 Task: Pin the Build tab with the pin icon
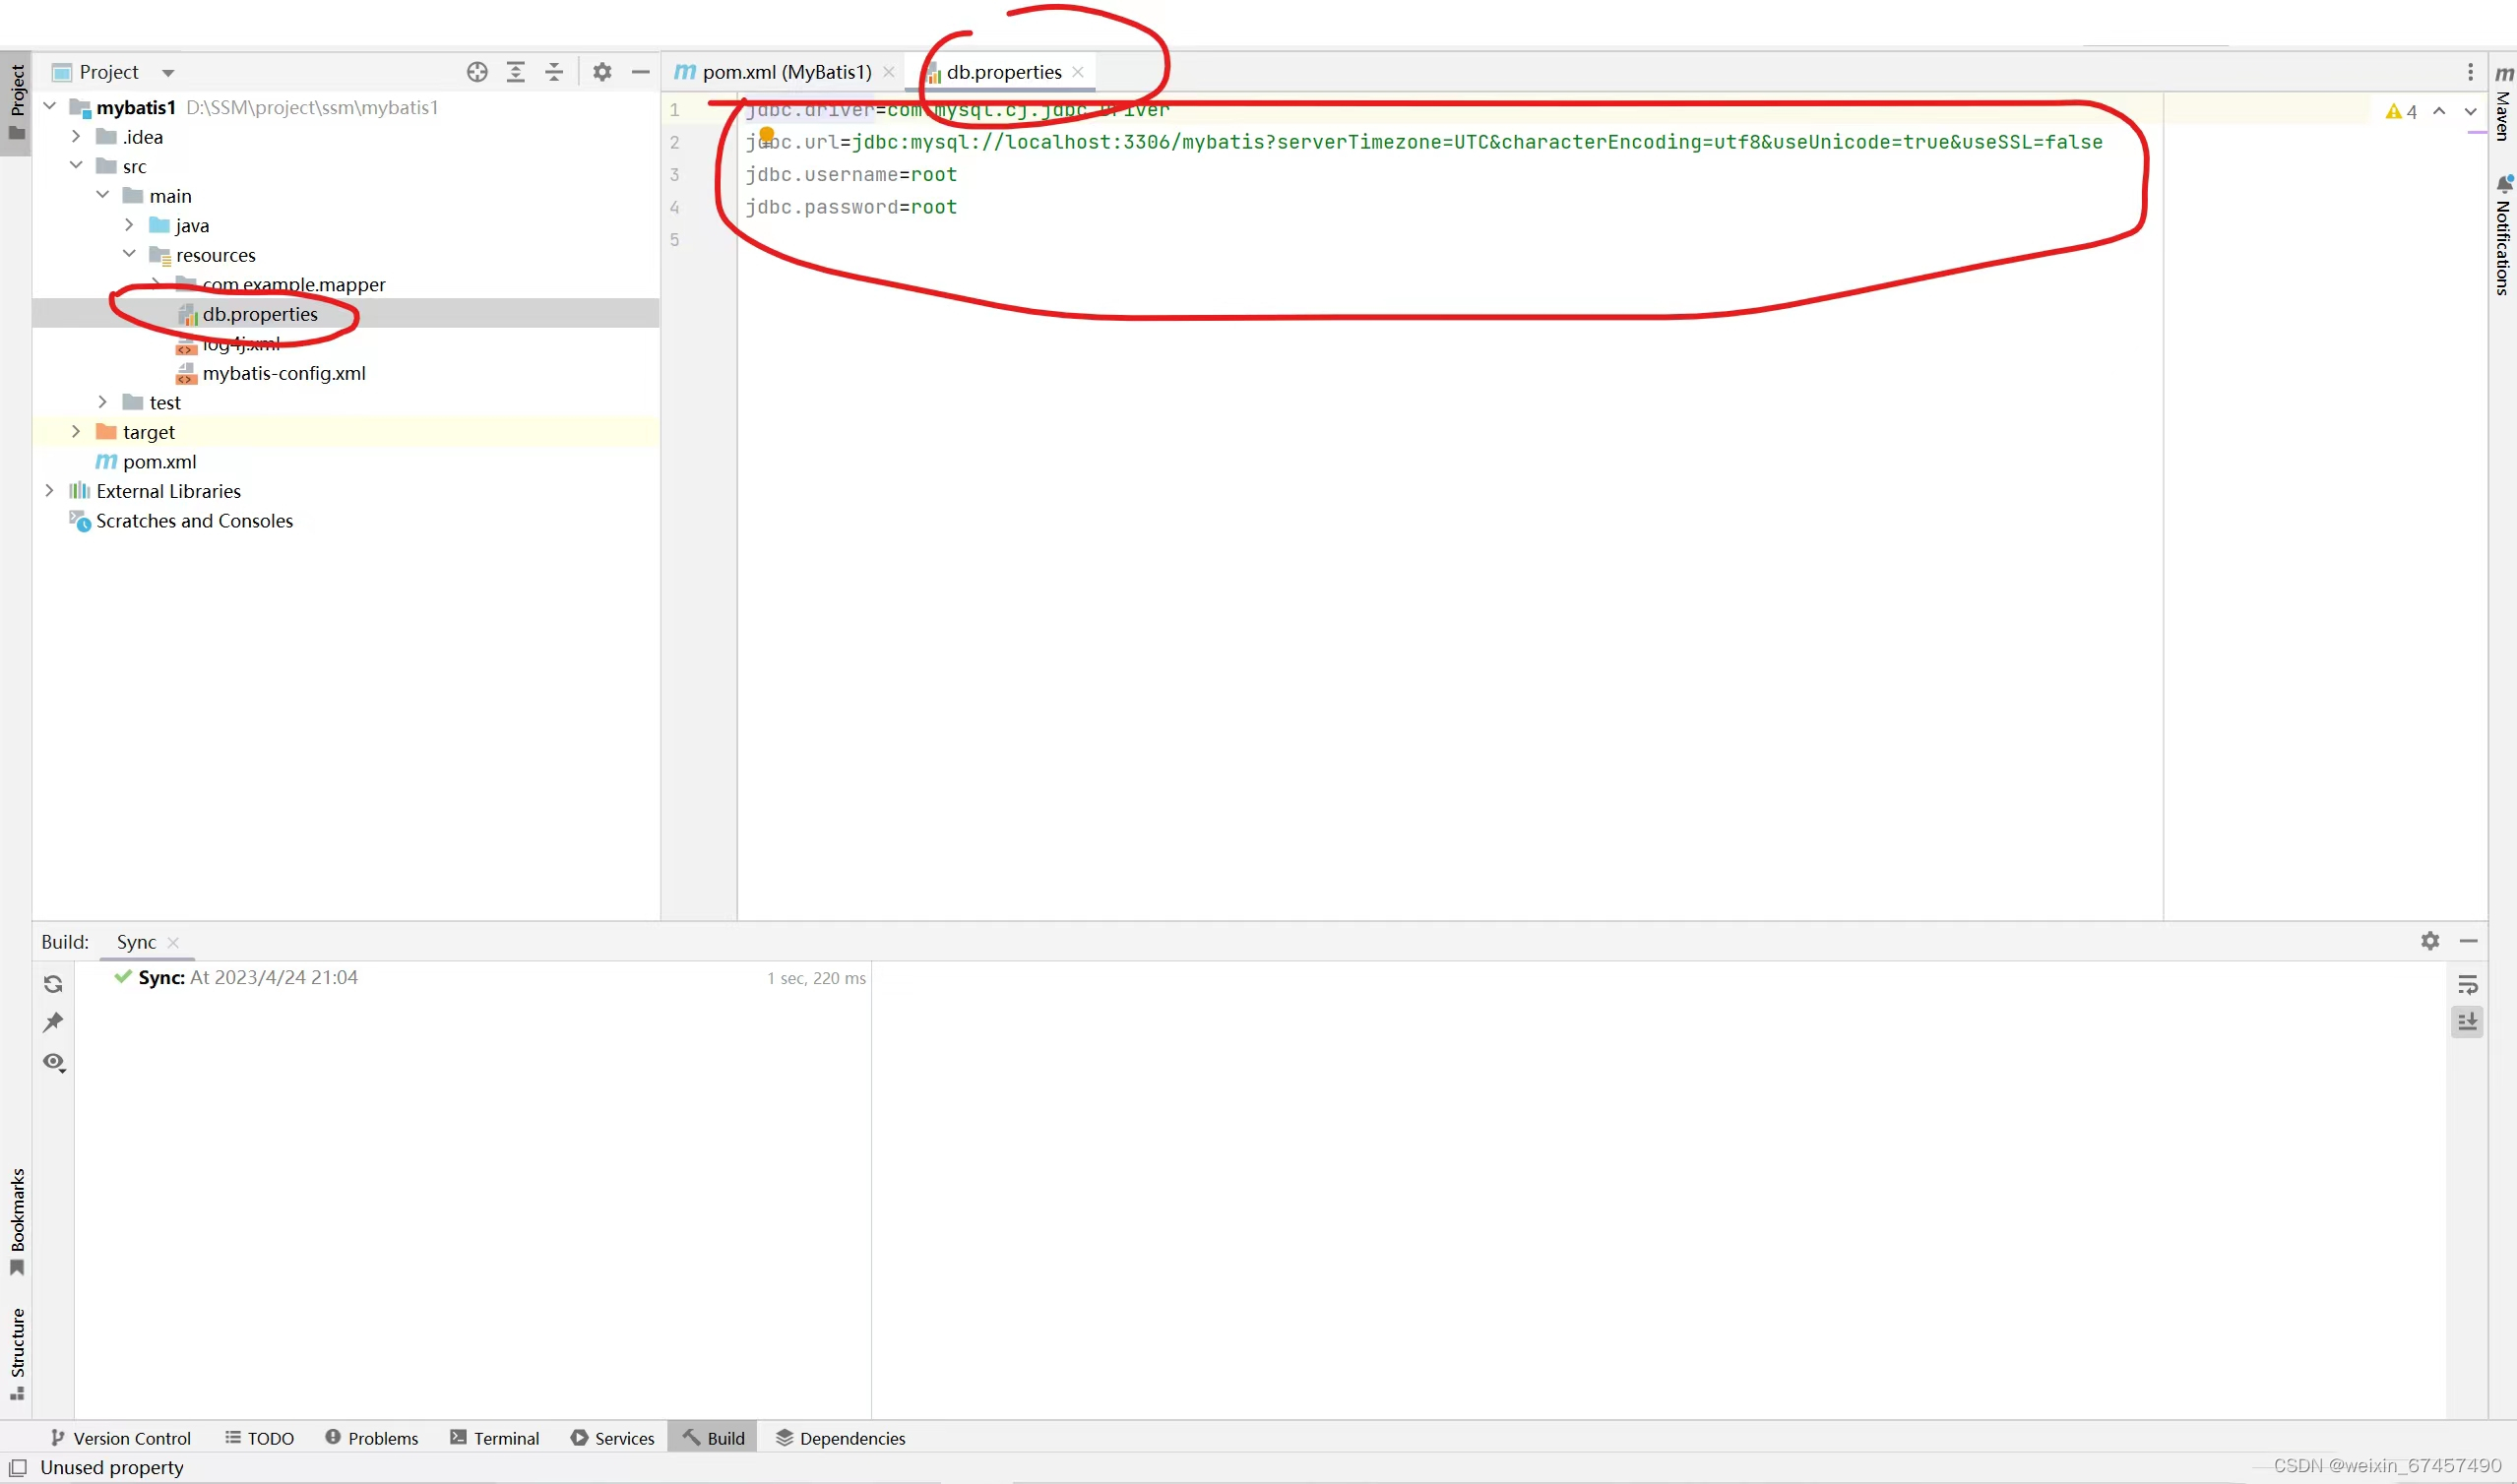[54, 1022]
